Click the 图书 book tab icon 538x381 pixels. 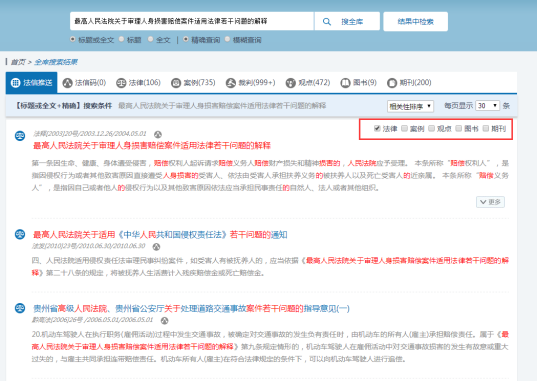tap(345, 83)
